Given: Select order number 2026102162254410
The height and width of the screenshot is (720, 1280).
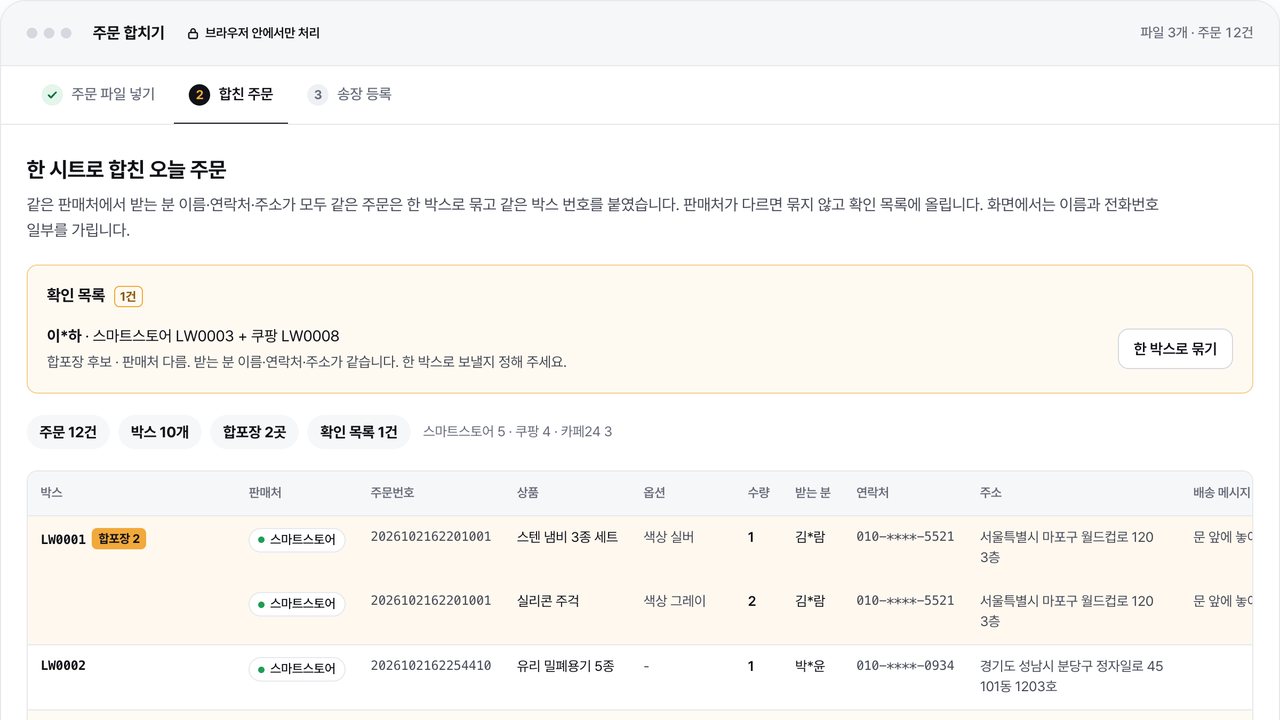Looking at the screenshot, I should click(431, 665).
